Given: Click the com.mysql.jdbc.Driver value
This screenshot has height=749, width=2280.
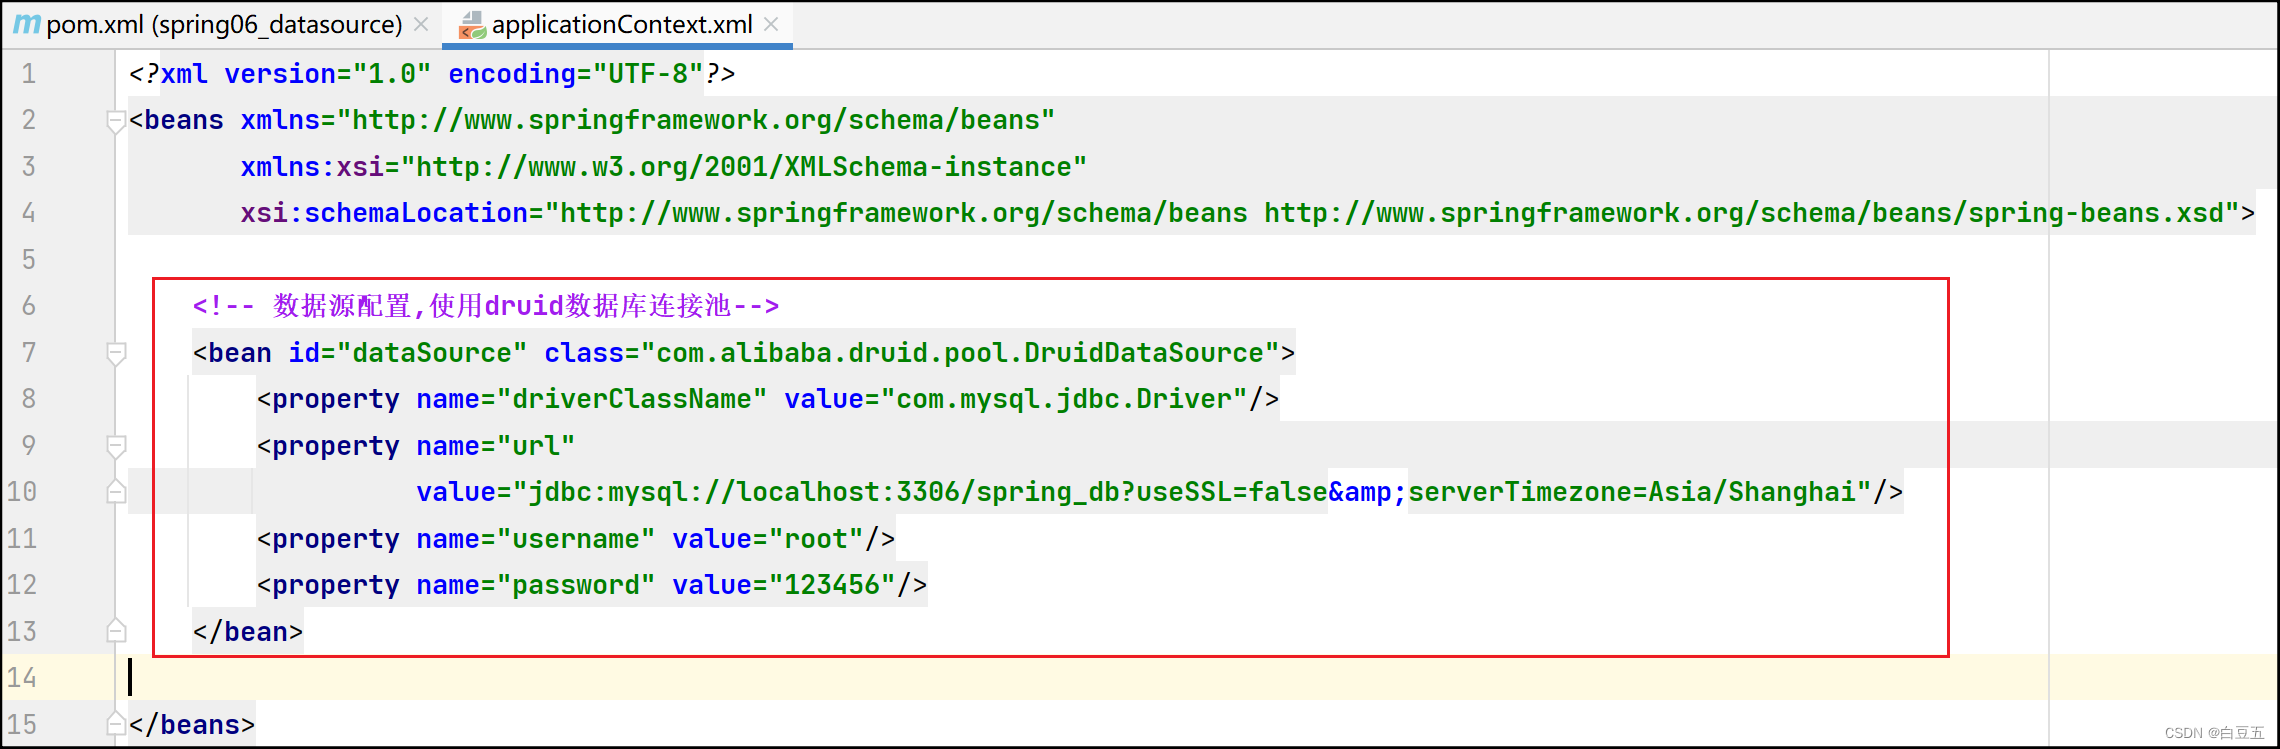Looking at the screenshot, I should click(1064, 399).
